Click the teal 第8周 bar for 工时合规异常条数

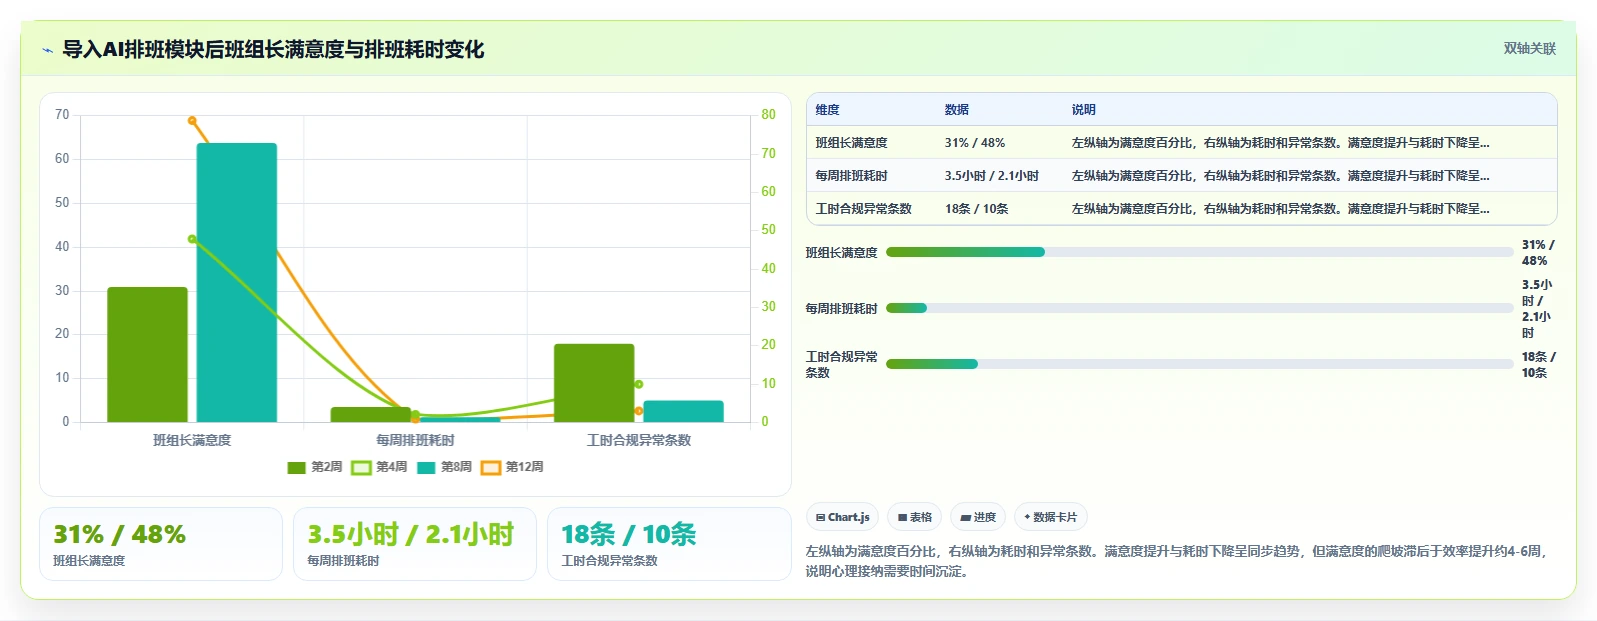(683, 411)
